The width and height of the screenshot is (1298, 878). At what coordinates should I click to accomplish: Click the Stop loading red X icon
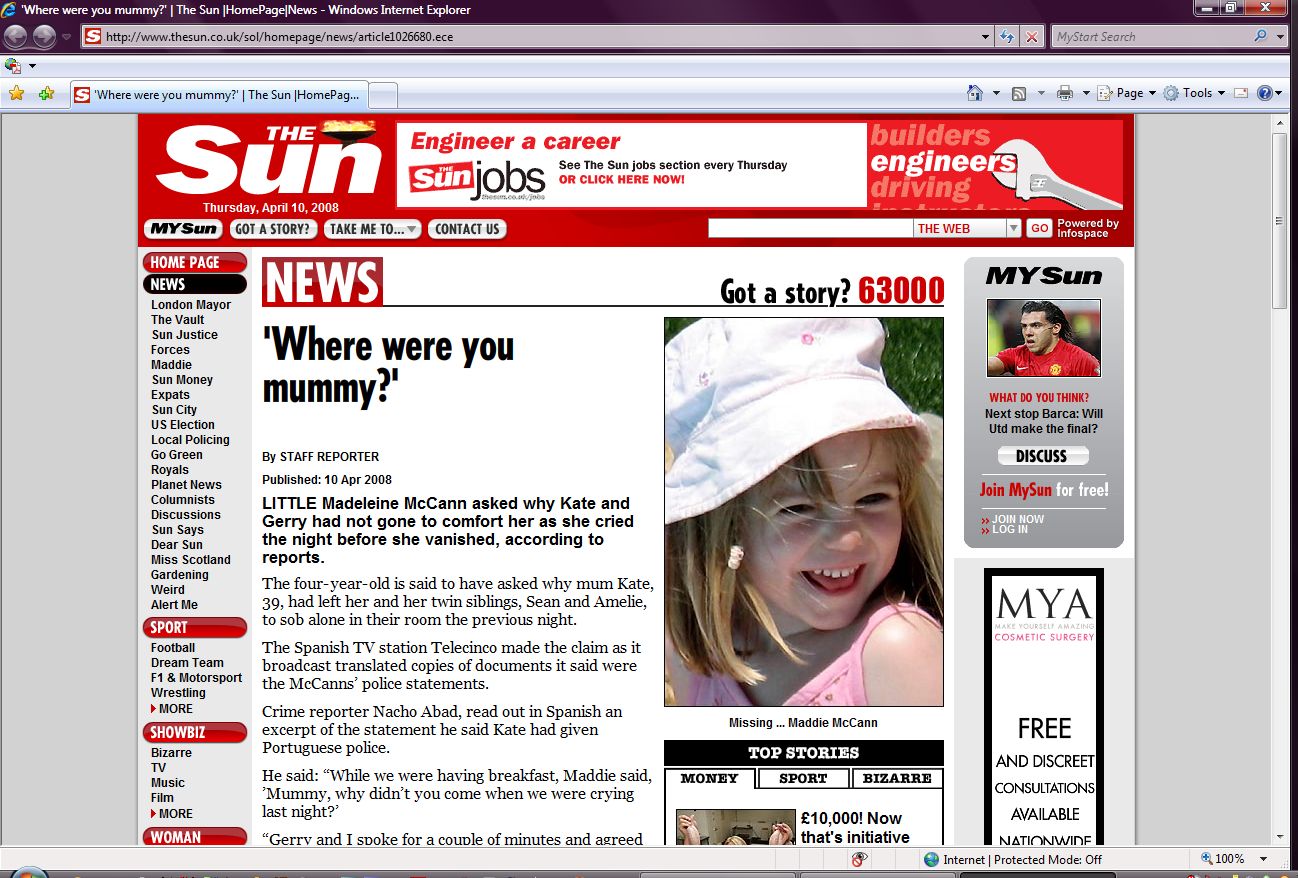point(1032,37)
